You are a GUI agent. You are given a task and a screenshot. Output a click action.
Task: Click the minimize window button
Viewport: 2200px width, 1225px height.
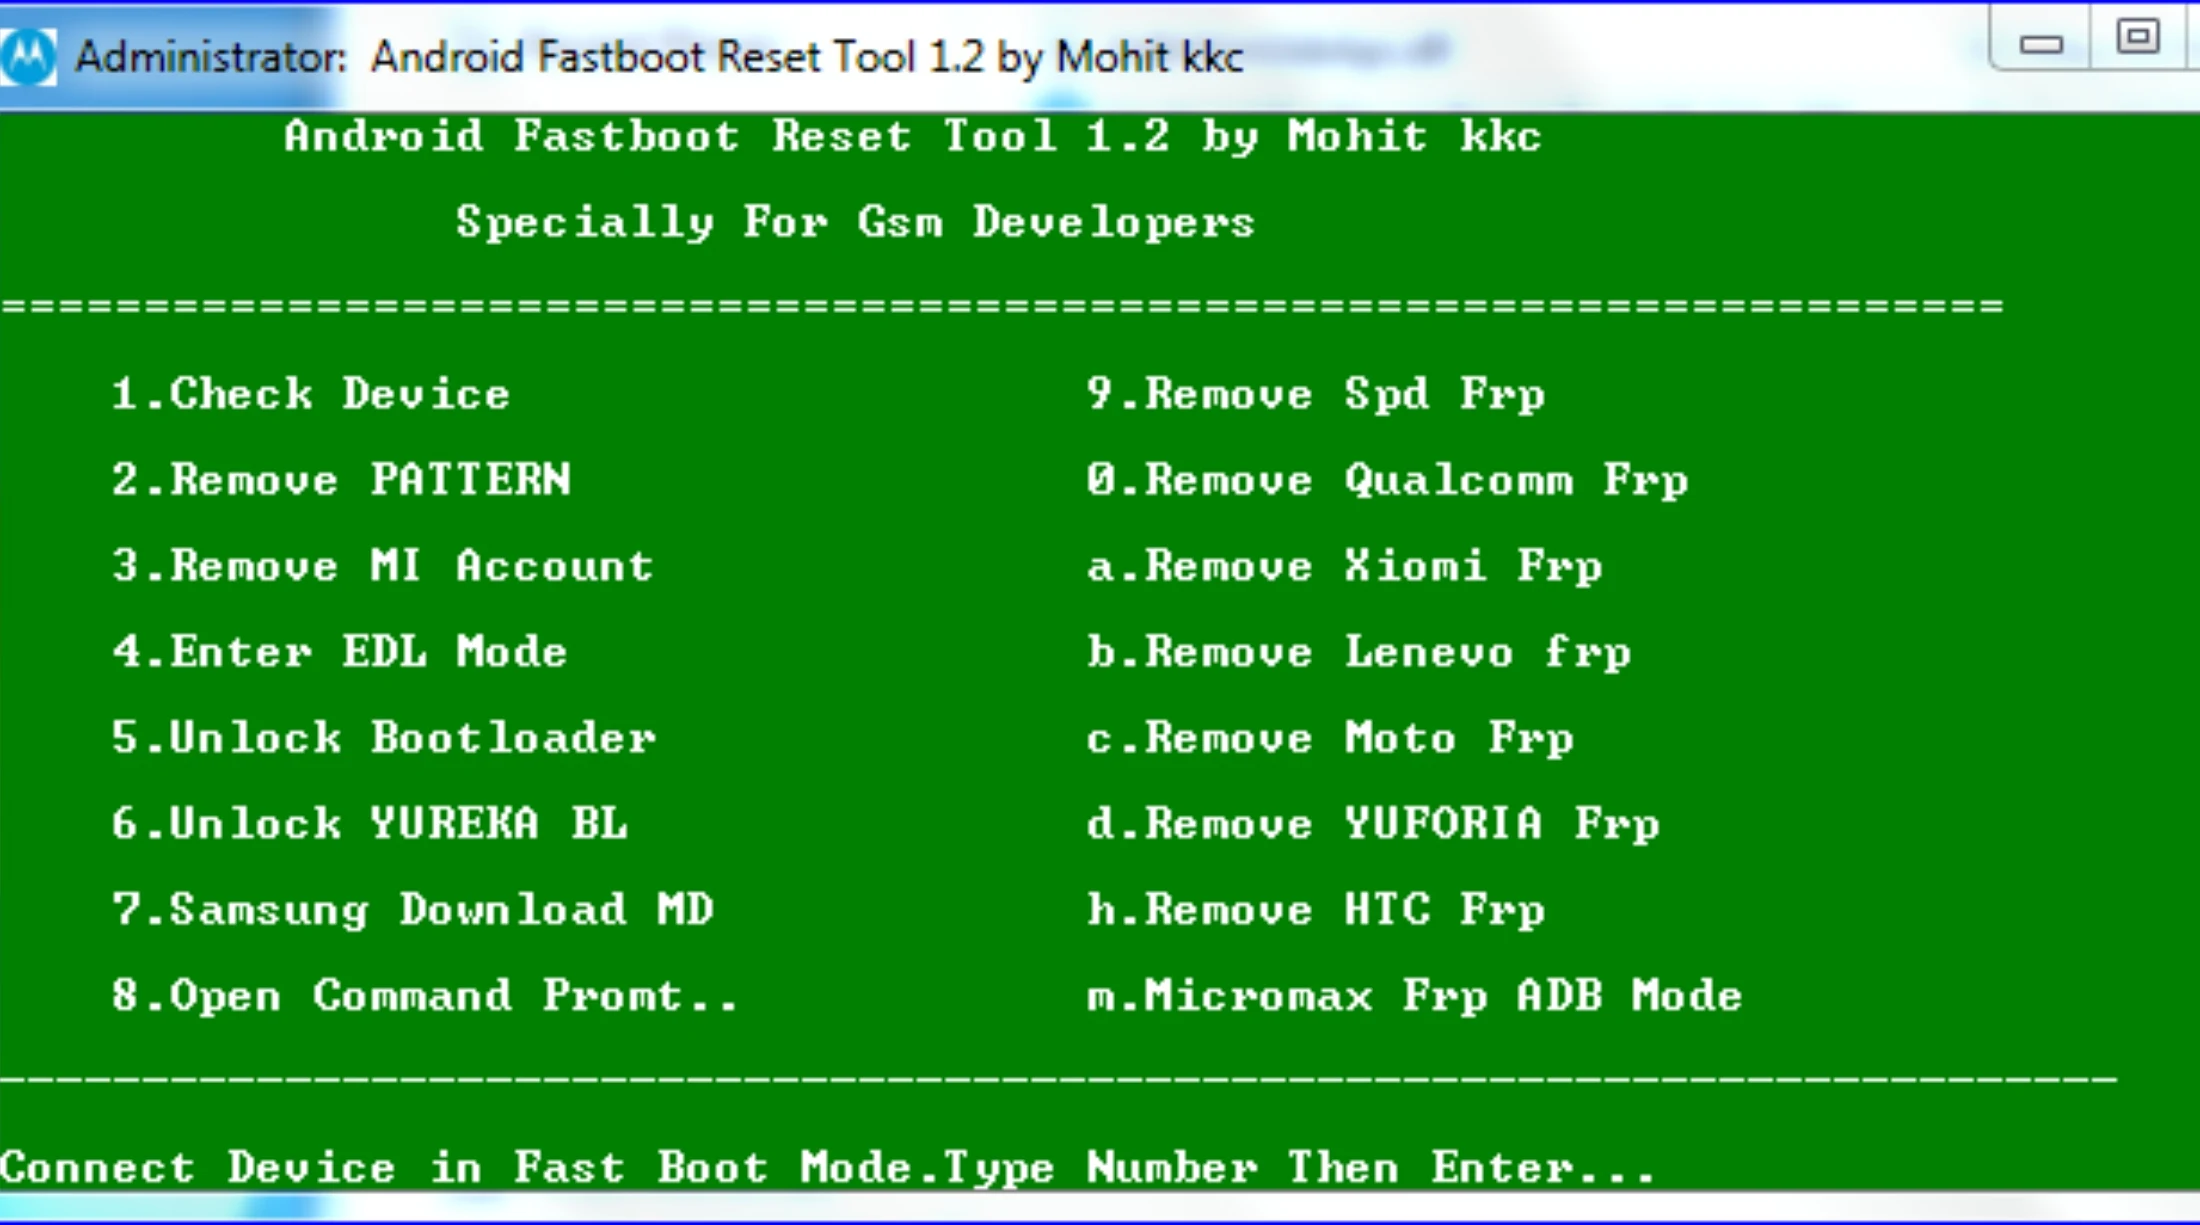click(x=2040, y=44)
